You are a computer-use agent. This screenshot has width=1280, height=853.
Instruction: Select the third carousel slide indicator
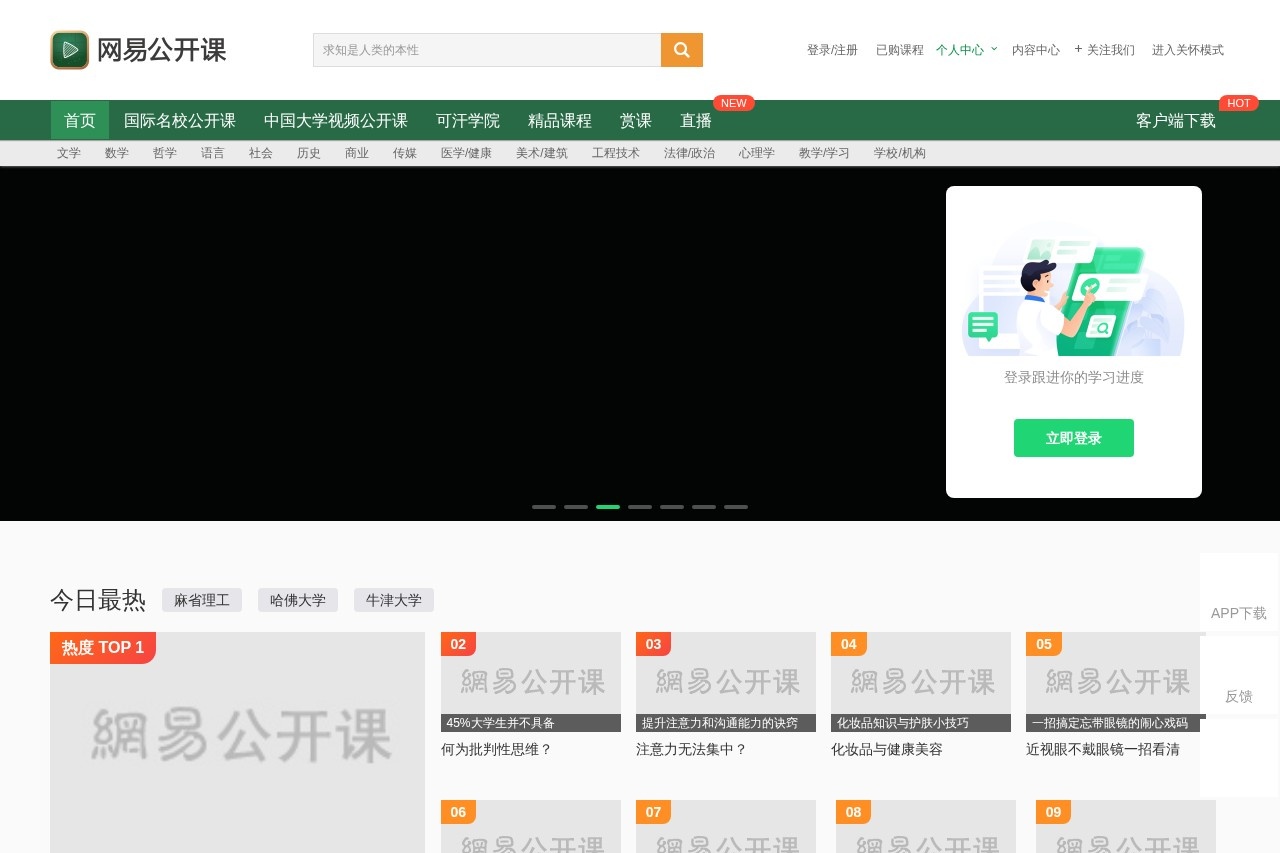607,507
